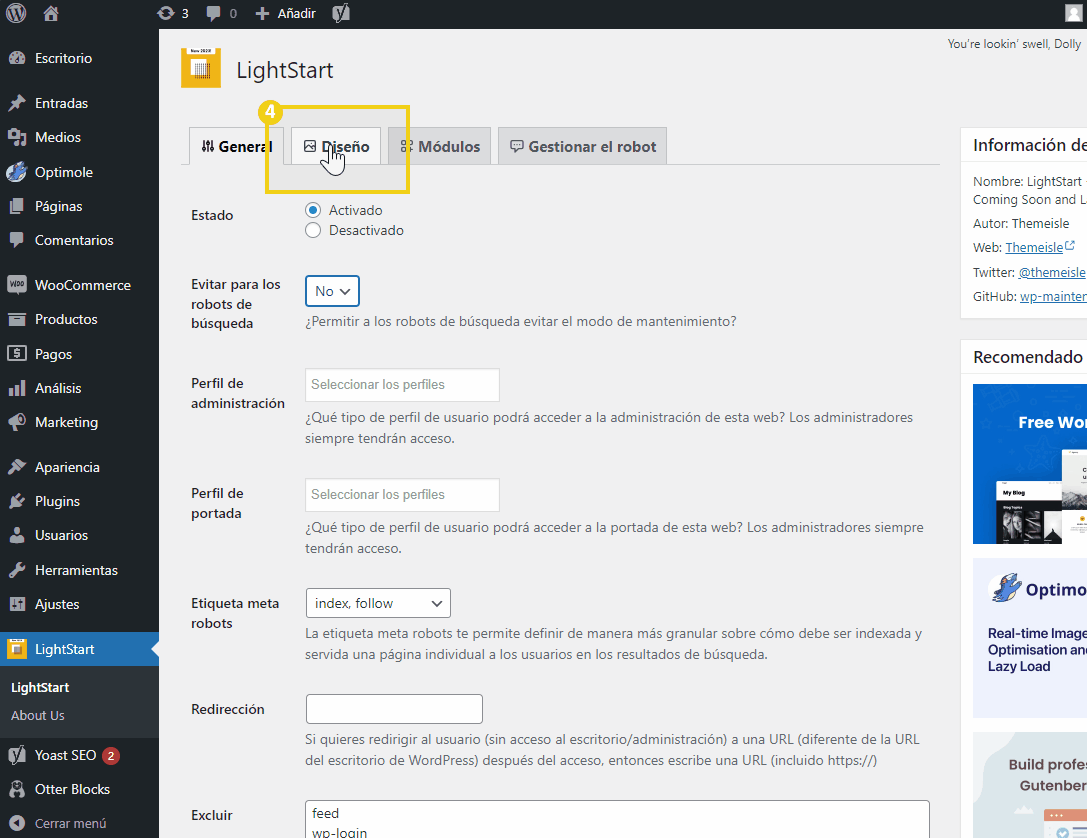Open pending updates icon showing 3
Screen dimensions: 1087x838
click(x=173, y=13)
